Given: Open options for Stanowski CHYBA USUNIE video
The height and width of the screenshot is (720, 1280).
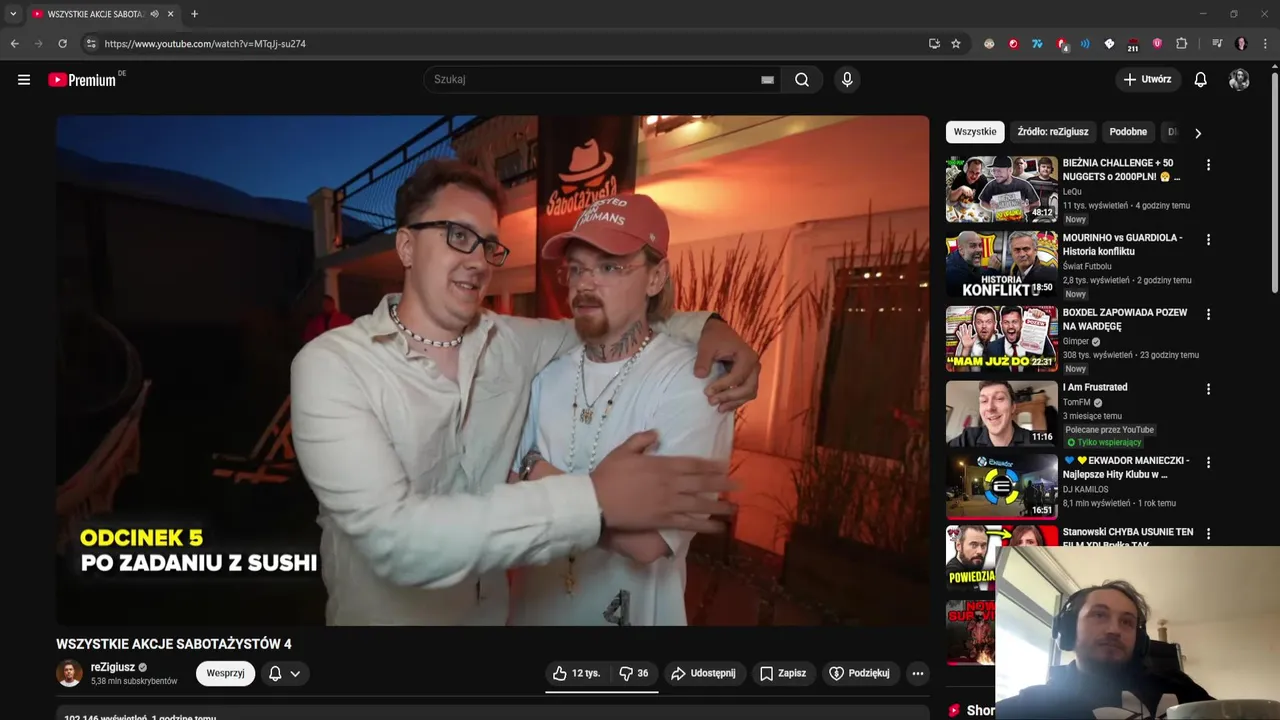Looking at the screenshot, I should pos(1208,534).
